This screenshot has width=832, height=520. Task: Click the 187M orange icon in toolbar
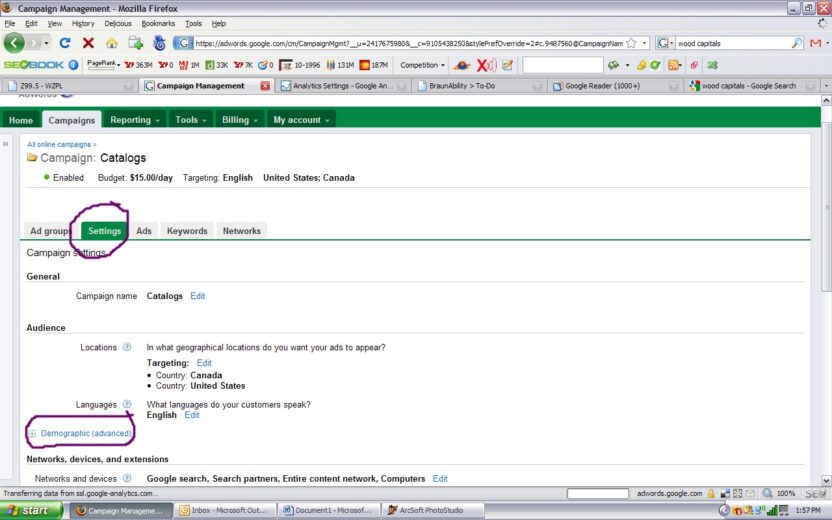pyautogui.click(x=374, y=65)
